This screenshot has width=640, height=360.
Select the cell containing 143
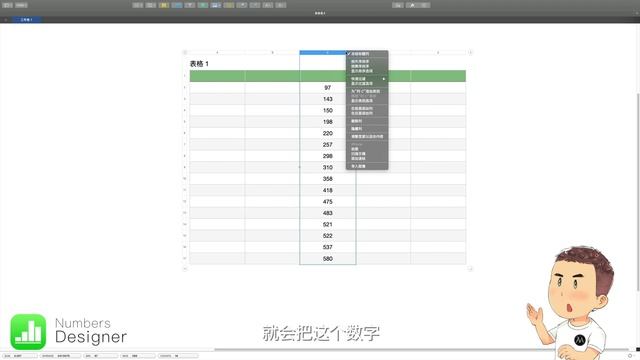point(328,99)
